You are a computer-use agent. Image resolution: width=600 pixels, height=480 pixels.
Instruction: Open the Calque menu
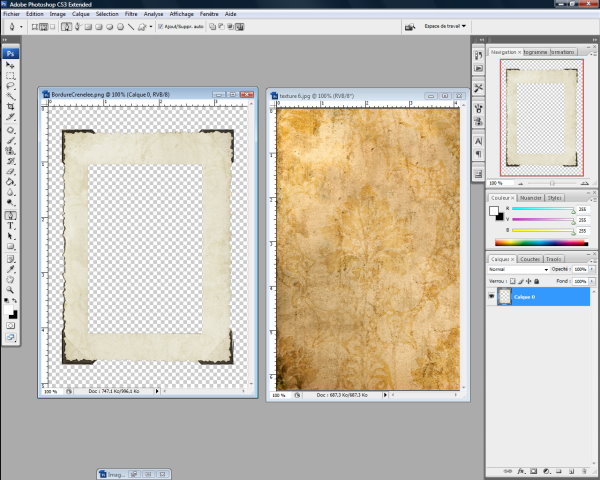[x=80, y=15]
